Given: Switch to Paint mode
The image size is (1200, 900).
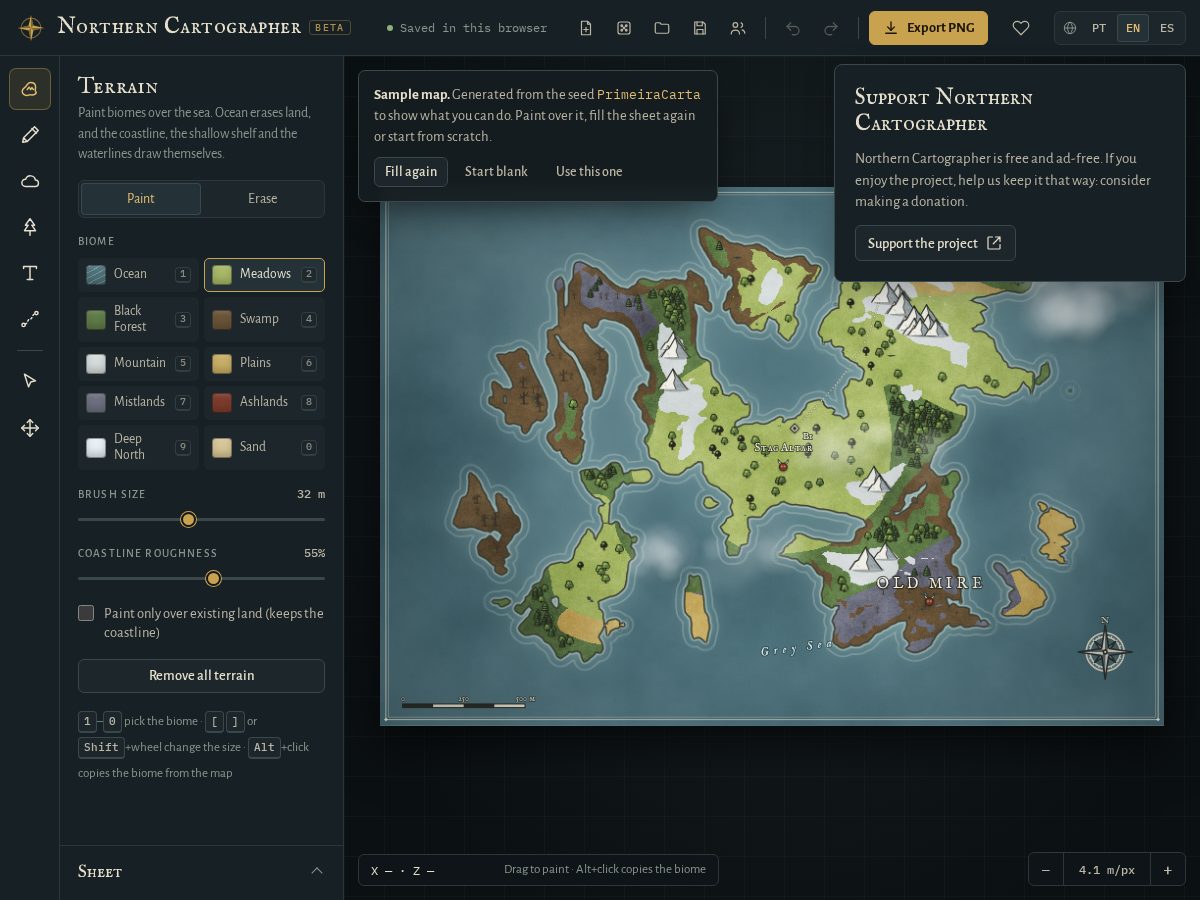Looking at the screenshot, I should click(x=141, y=199).
